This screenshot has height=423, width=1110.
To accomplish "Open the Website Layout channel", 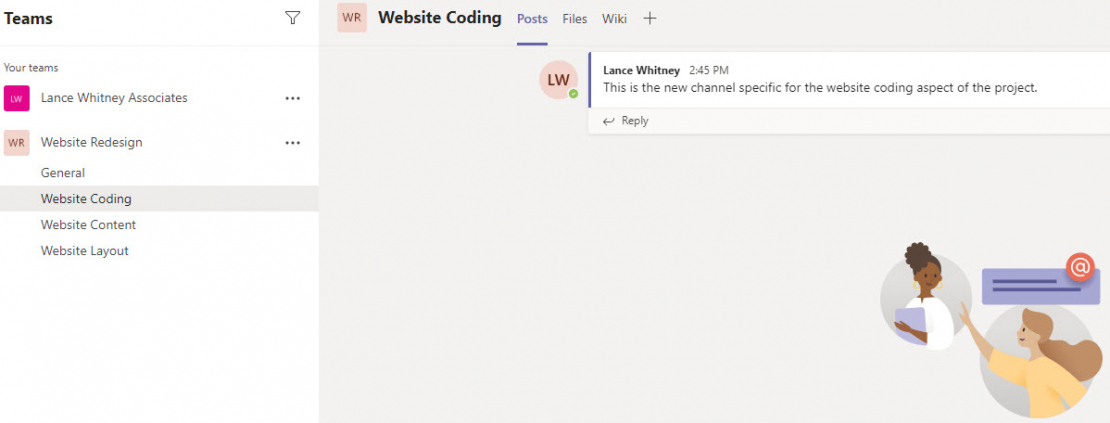I will click(x=85, y=251).
